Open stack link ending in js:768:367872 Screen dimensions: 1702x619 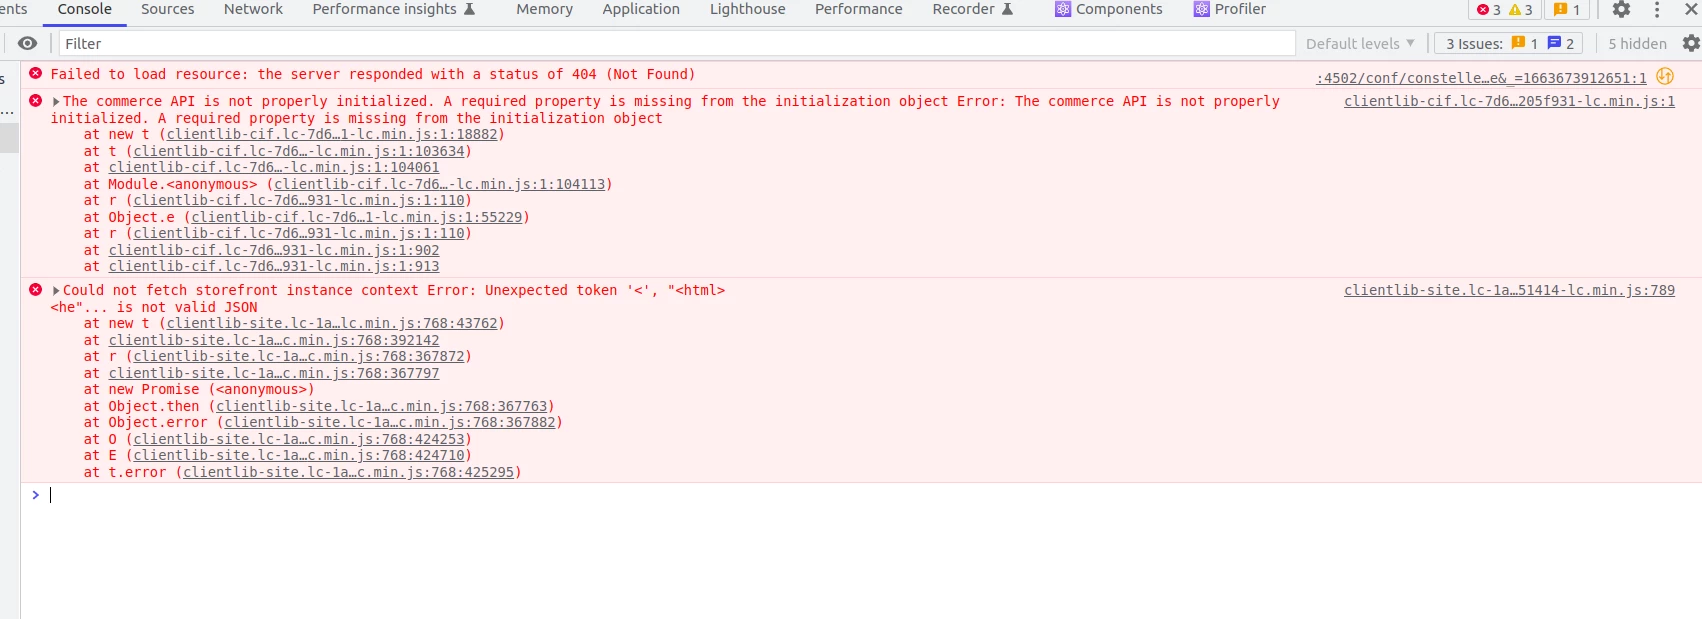299,356
